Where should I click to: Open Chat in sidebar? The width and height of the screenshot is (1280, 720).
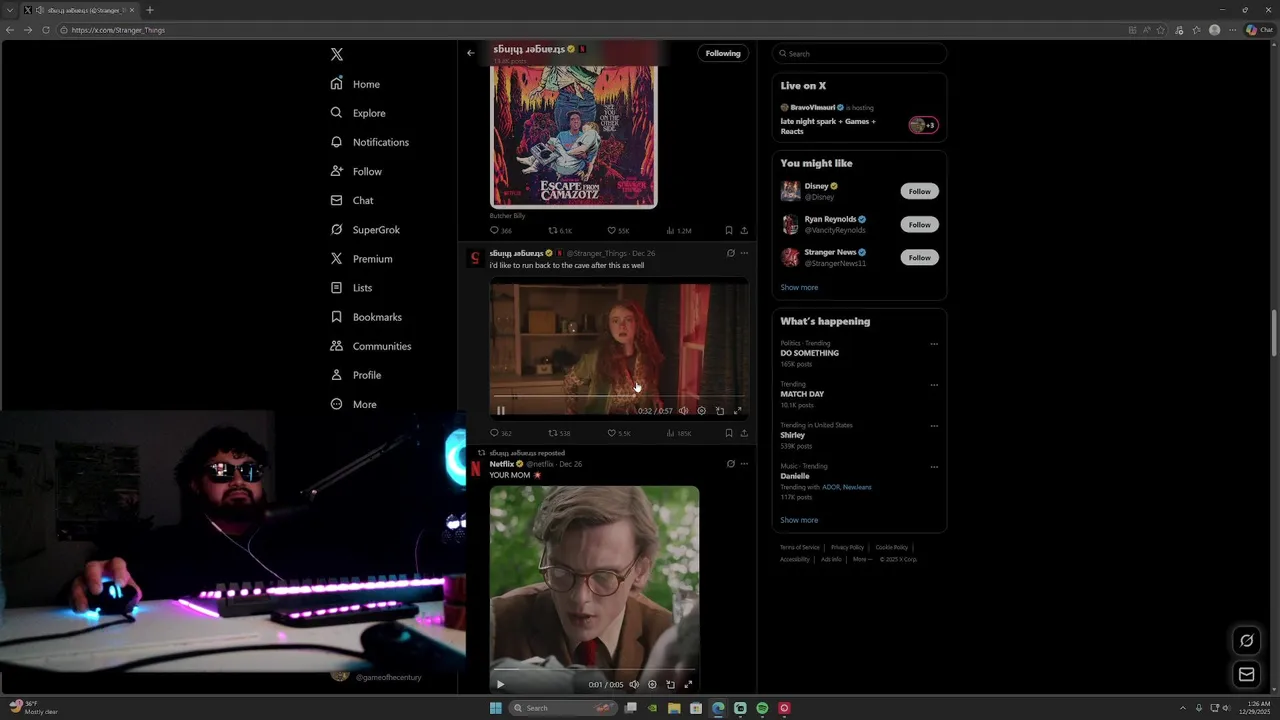coord(352,200)
